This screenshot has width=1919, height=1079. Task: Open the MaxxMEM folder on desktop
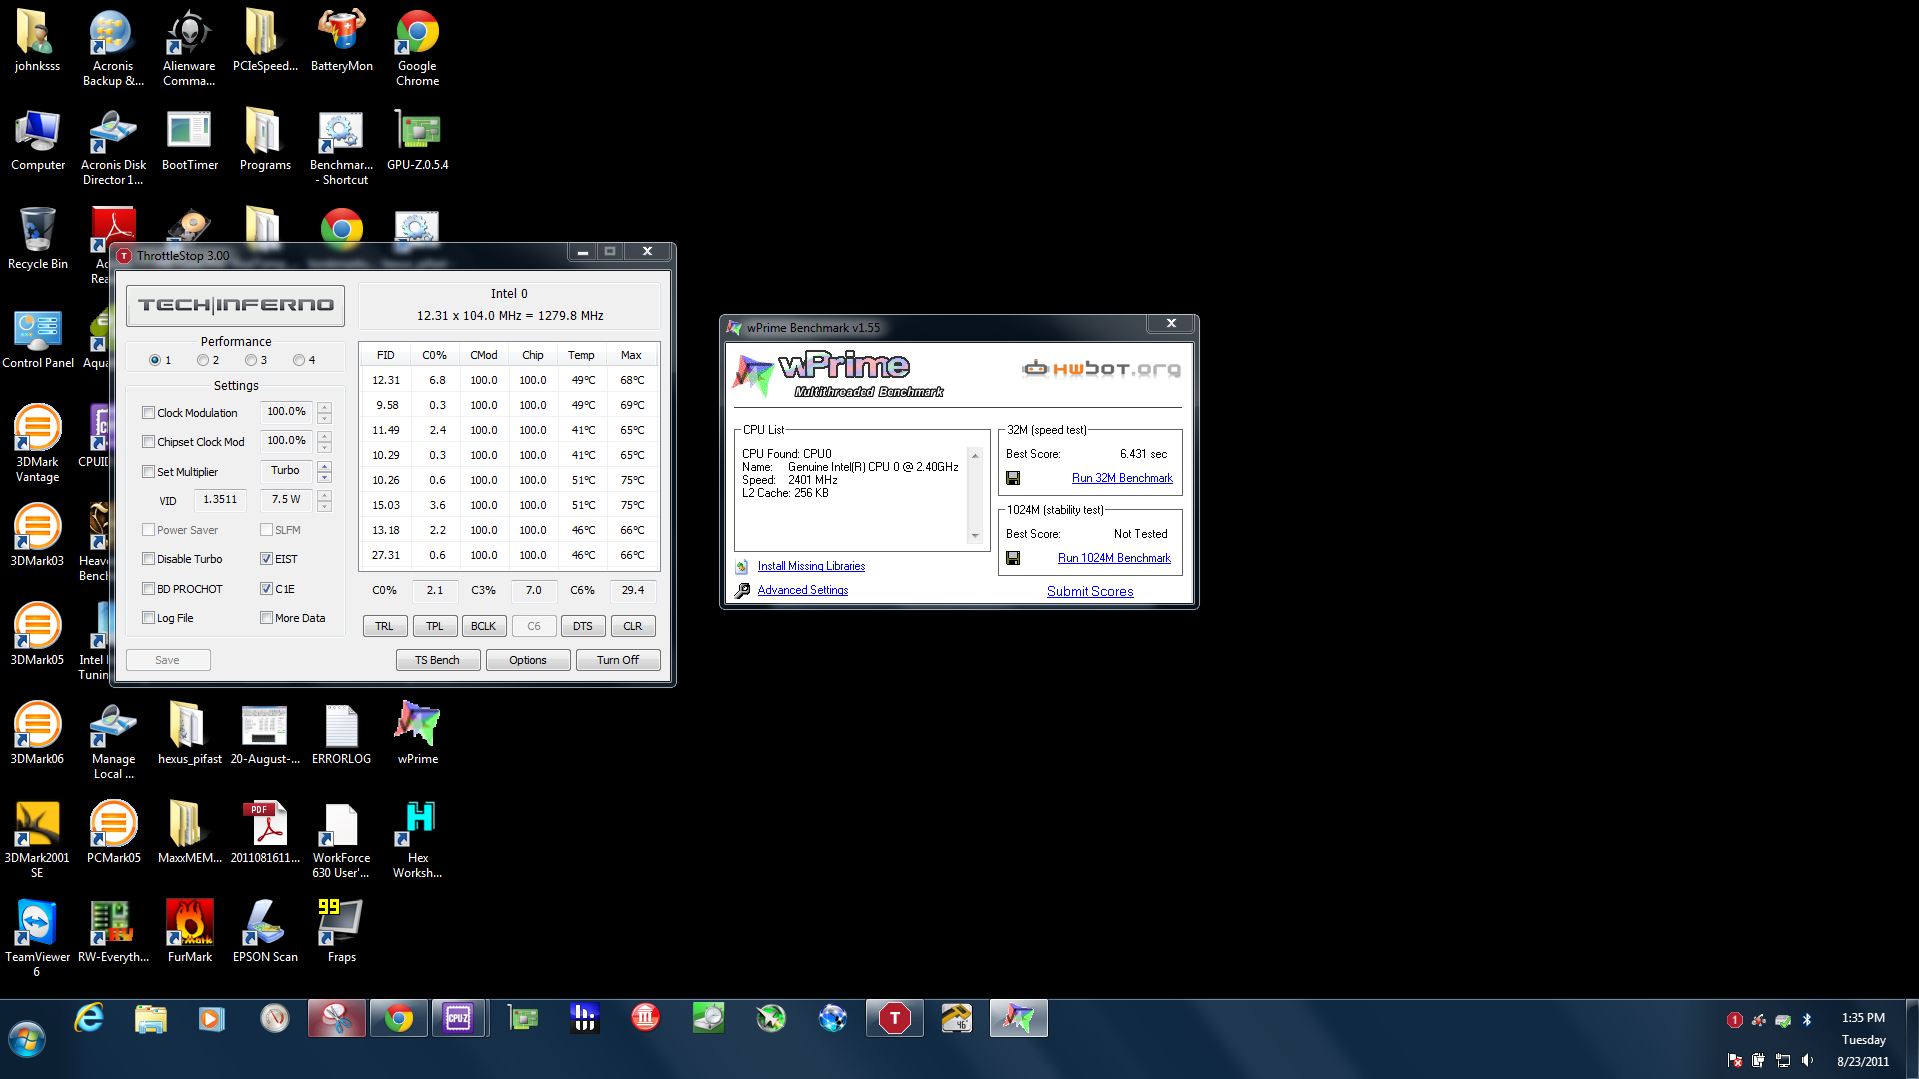pyautogui.click(x=189, y=833)
